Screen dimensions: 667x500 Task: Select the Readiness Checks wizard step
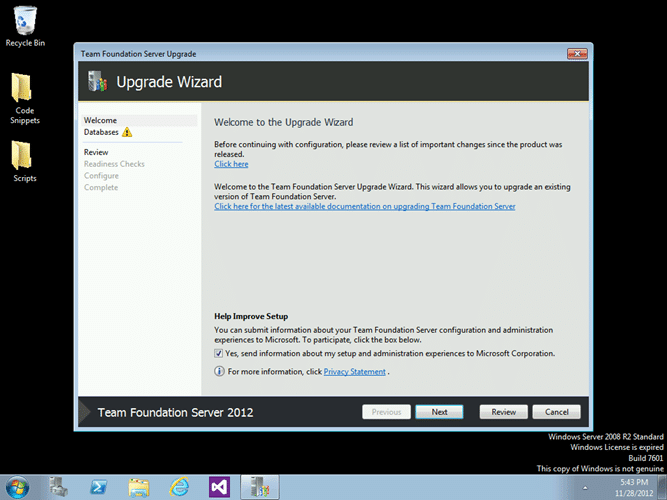point(114,164)
